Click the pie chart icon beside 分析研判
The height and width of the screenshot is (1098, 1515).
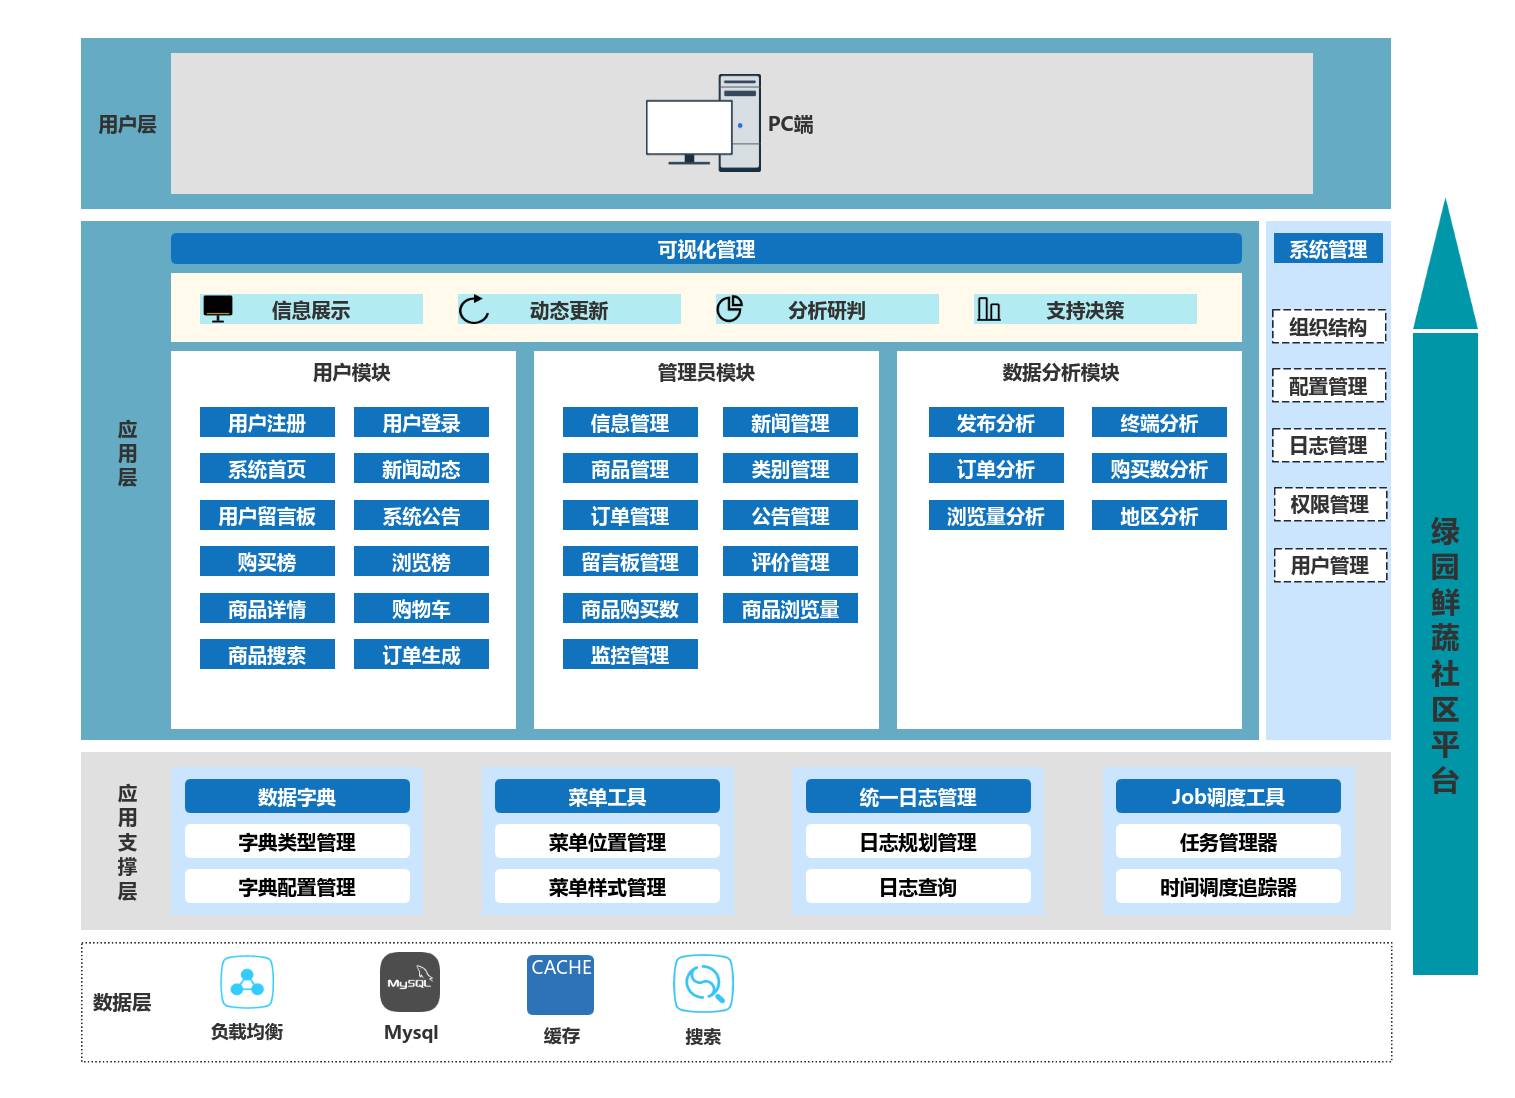point(730,309)
